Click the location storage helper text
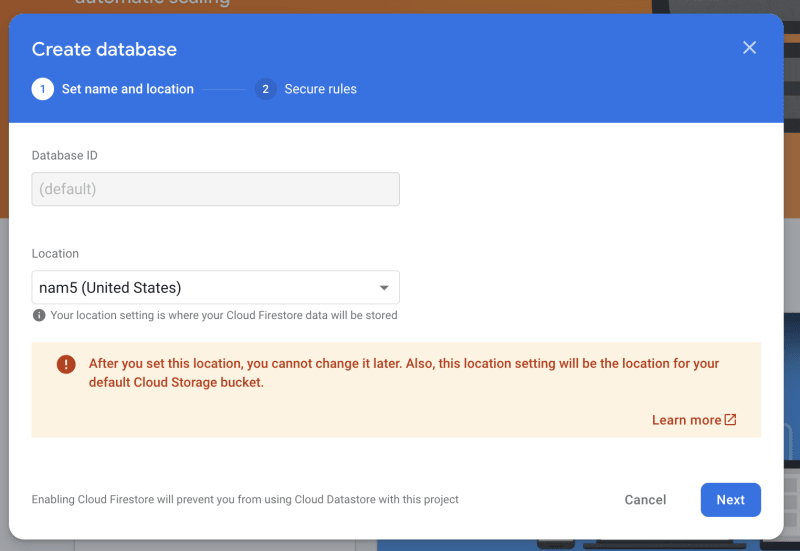 click(223, 315)
